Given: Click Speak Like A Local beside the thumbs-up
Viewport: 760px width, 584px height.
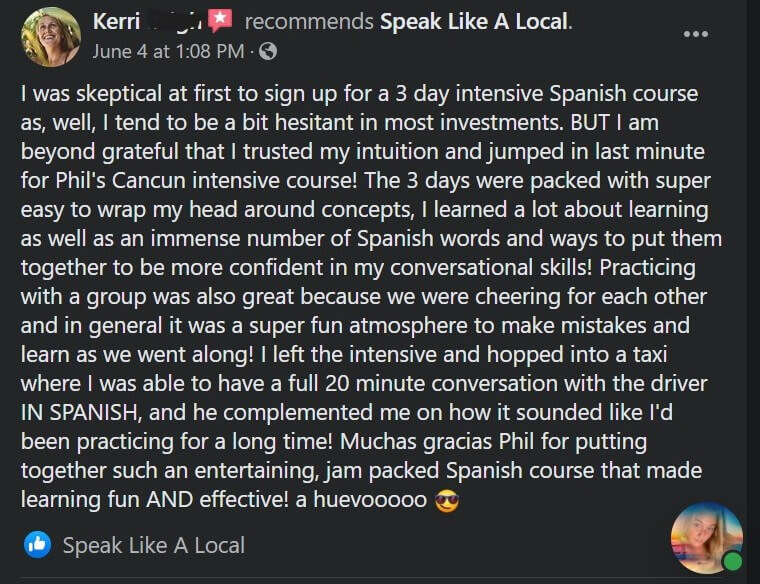Looking at the screenshot, I should [x=153, y=545].
